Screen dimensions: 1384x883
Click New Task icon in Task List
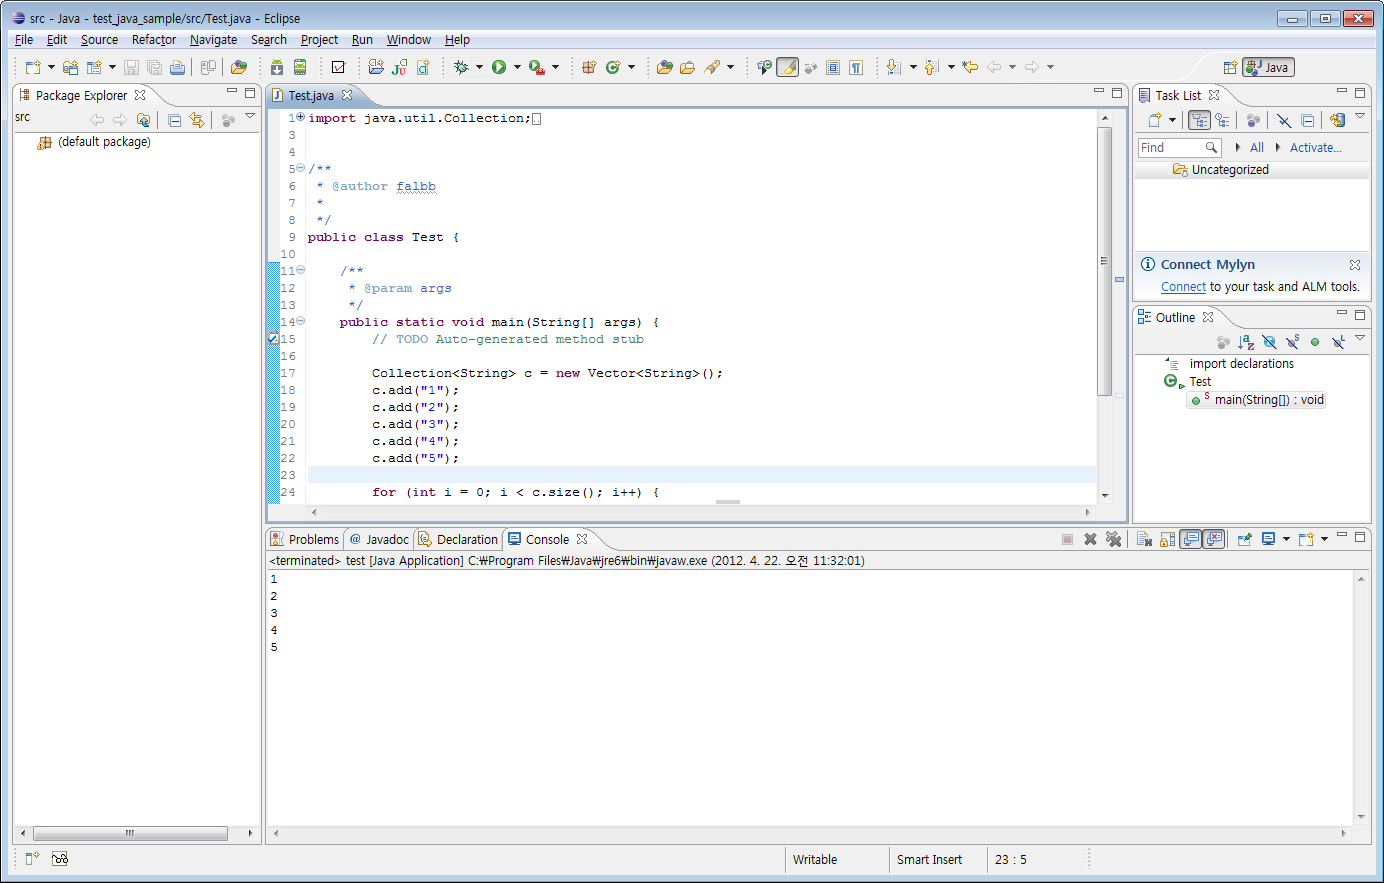(1155, 120)
